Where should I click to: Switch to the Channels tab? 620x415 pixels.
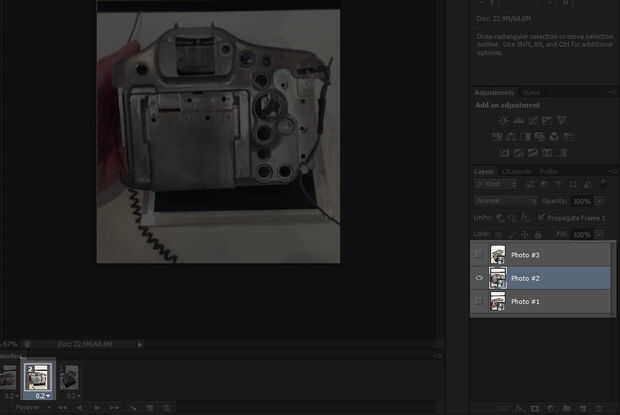click(517, 172)
